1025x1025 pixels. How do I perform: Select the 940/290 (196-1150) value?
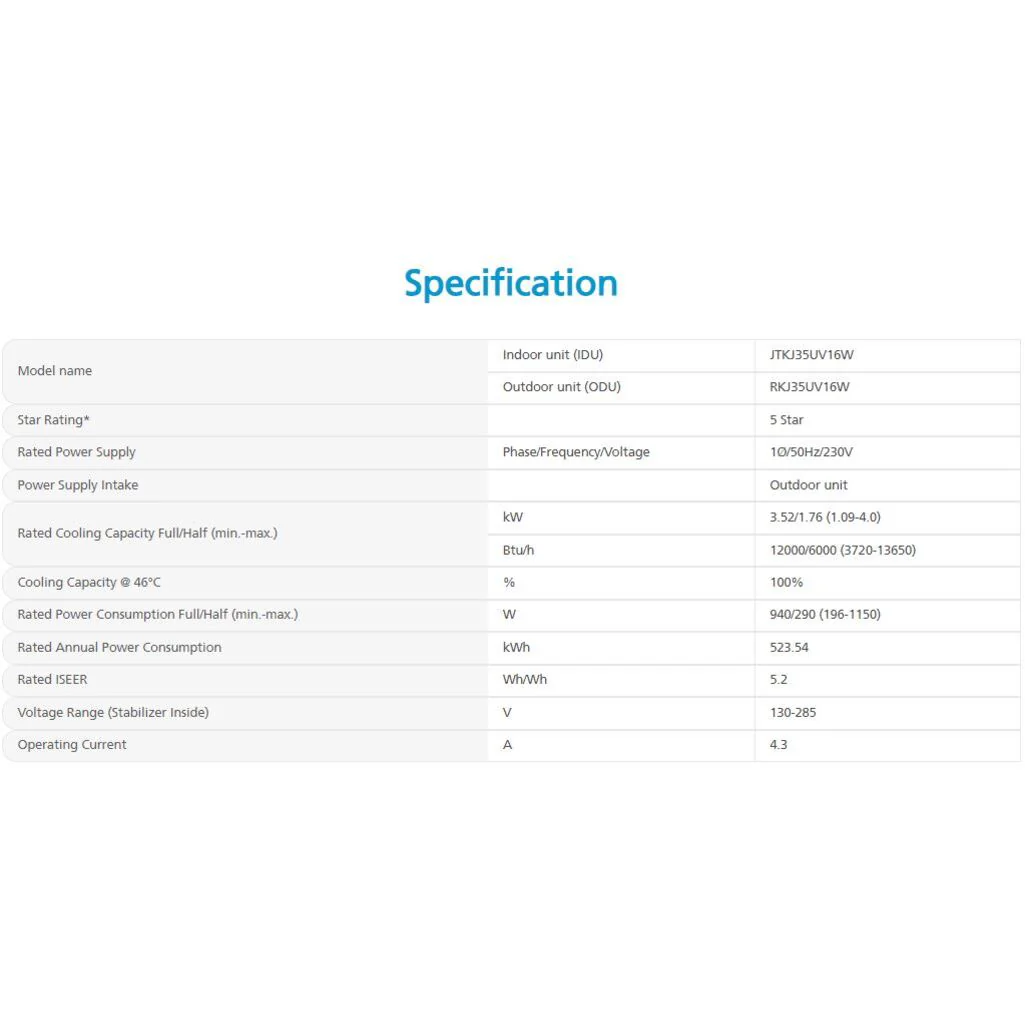point(825,614)
